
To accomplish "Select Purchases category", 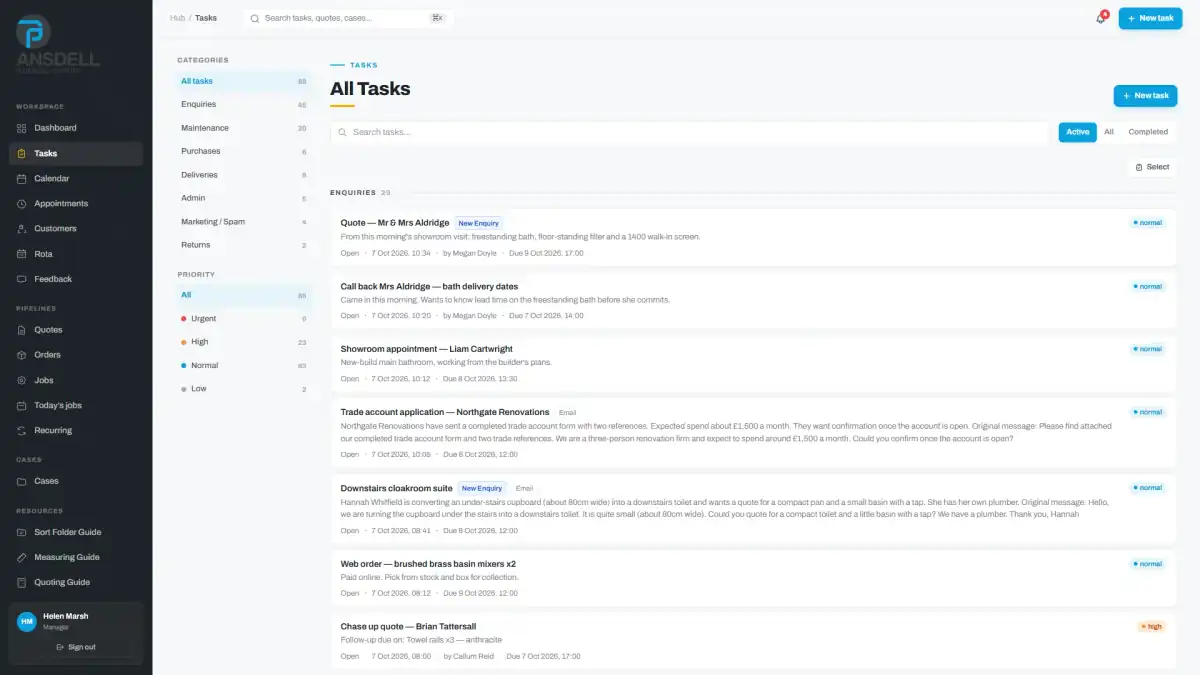I will click(244, 151).
